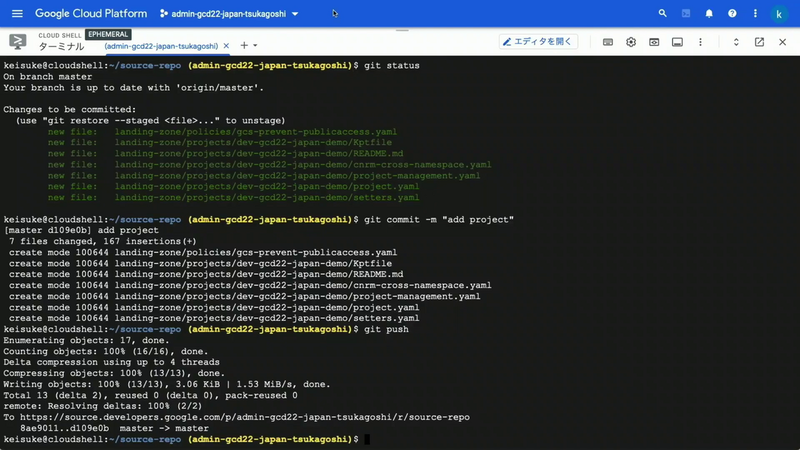Image resolution: width=800 pixels, height=450 pixels.
Task: Click 'Enumerating objects: 17, done.' line
Action: point(86,340)
